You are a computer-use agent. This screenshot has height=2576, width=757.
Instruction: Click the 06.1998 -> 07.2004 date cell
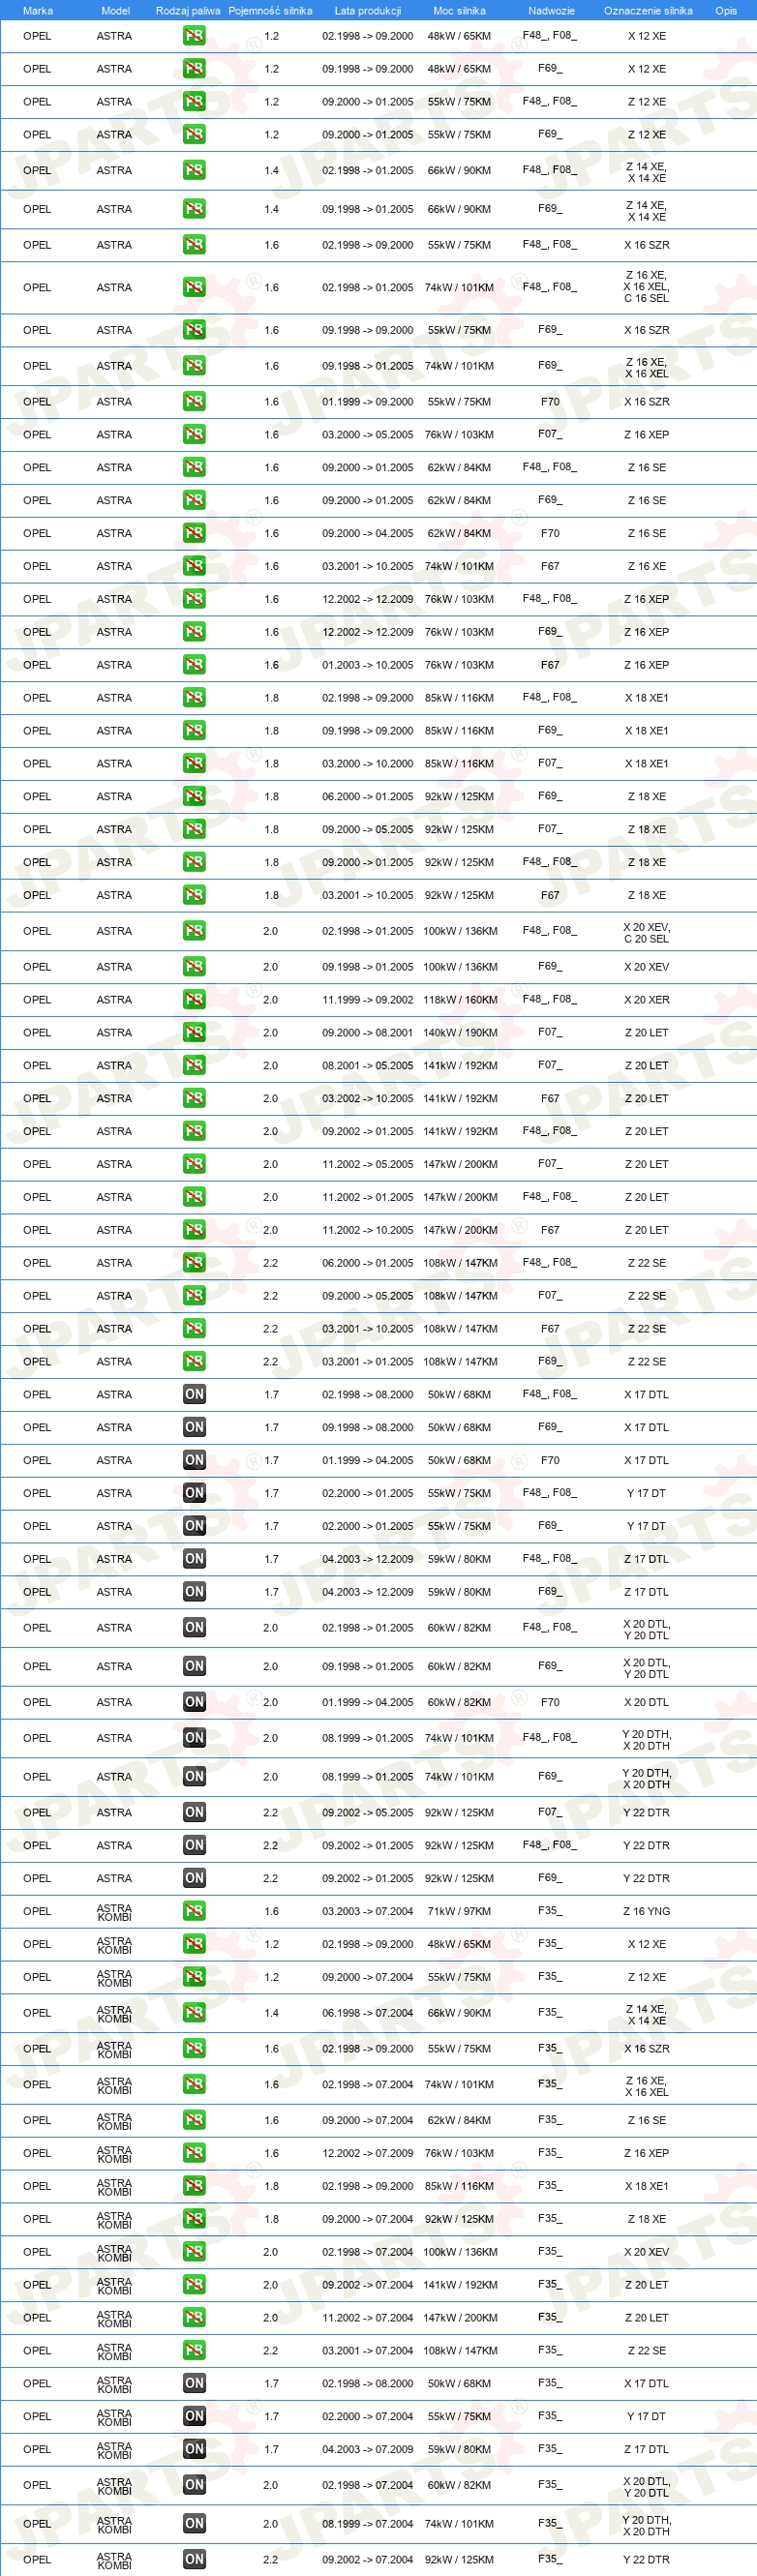(x=368, y=2014)
